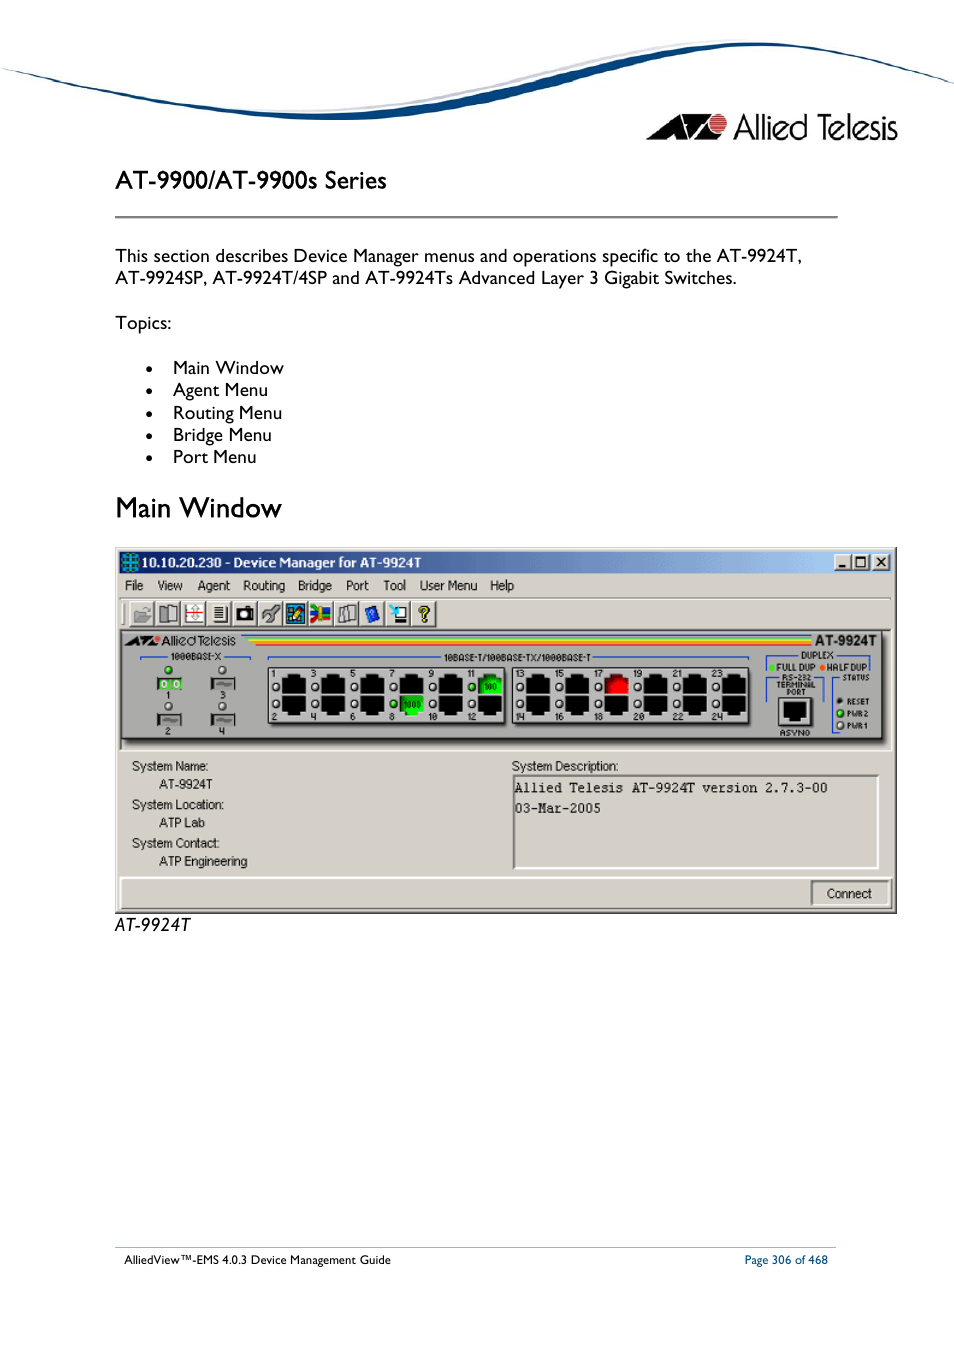Open the Tool menu

click(x=395, y=586)
